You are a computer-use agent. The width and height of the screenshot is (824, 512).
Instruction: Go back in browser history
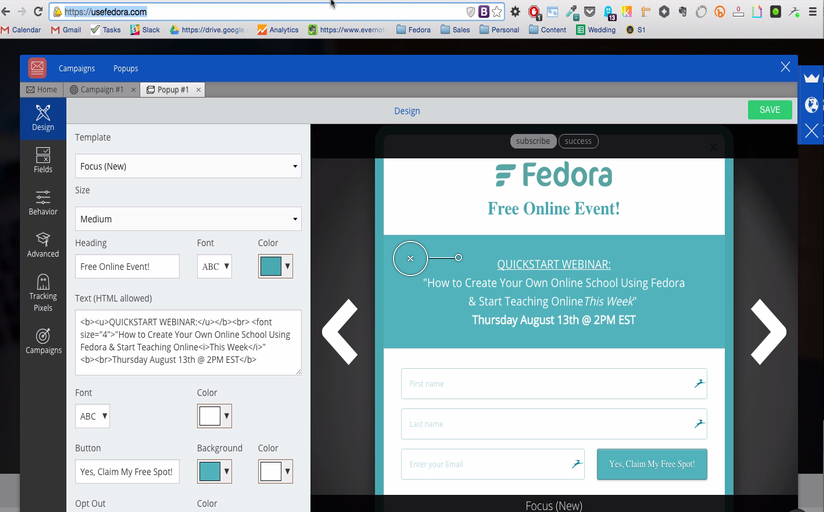(6, 11)
